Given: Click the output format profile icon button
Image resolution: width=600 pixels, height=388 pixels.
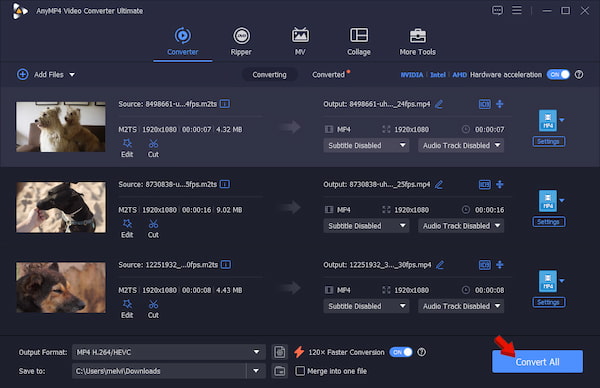Looking at the screenshot, I should (x=280, y=352).
